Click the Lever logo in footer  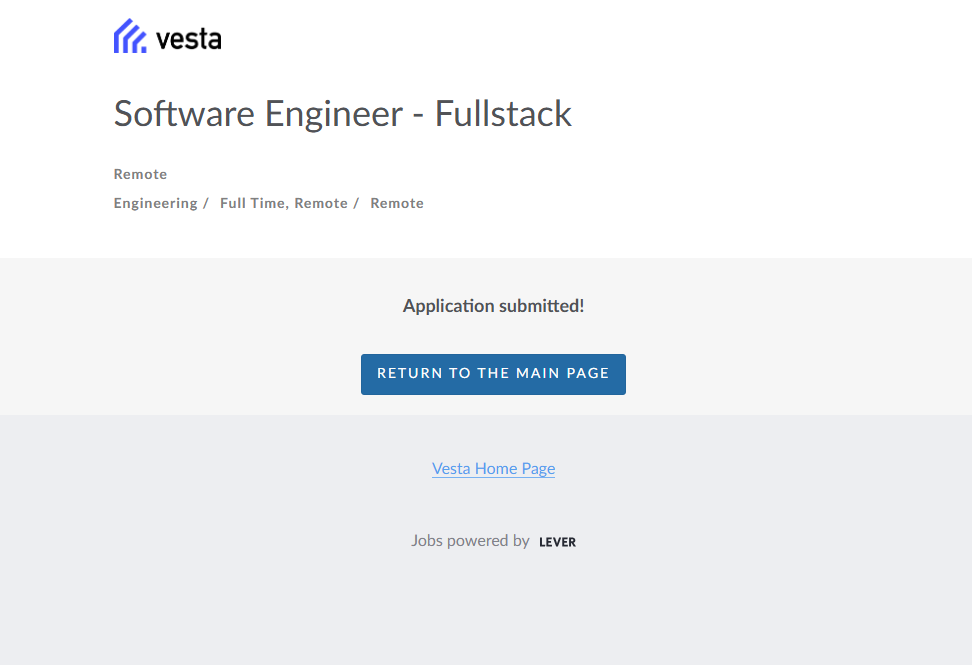point(557,542)
